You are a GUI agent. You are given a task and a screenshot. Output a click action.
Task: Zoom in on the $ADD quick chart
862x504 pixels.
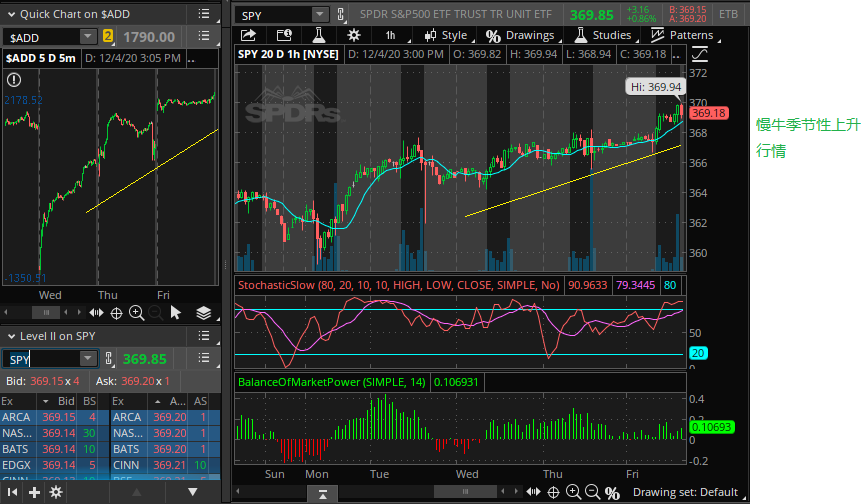[x=136, y=313]
